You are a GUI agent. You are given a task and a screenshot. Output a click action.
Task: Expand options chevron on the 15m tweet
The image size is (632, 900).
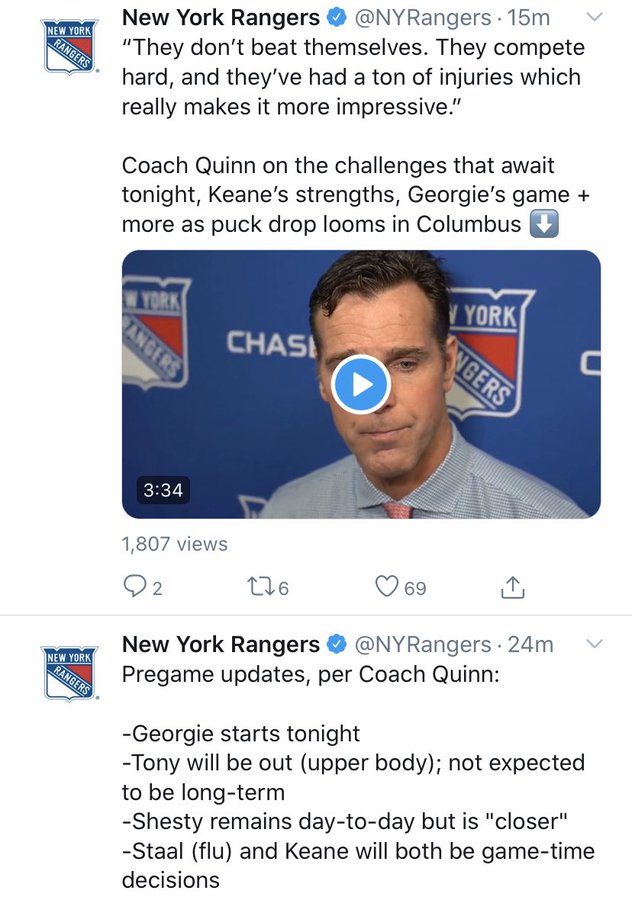pos(595,18)
